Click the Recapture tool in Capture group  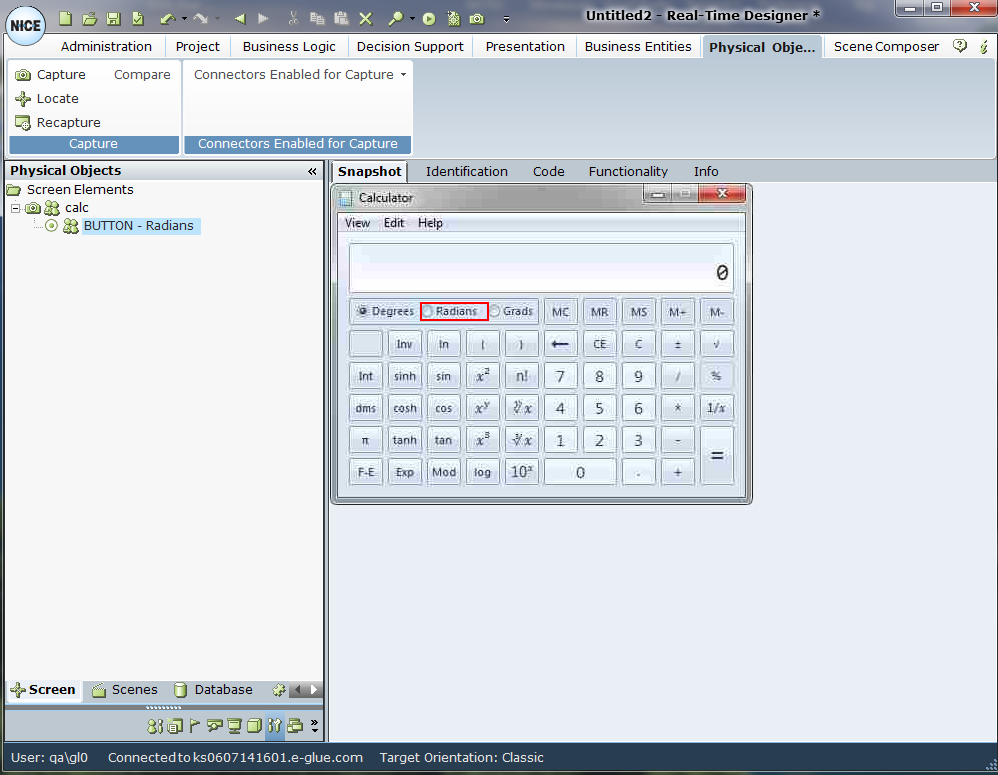(58, 122)
